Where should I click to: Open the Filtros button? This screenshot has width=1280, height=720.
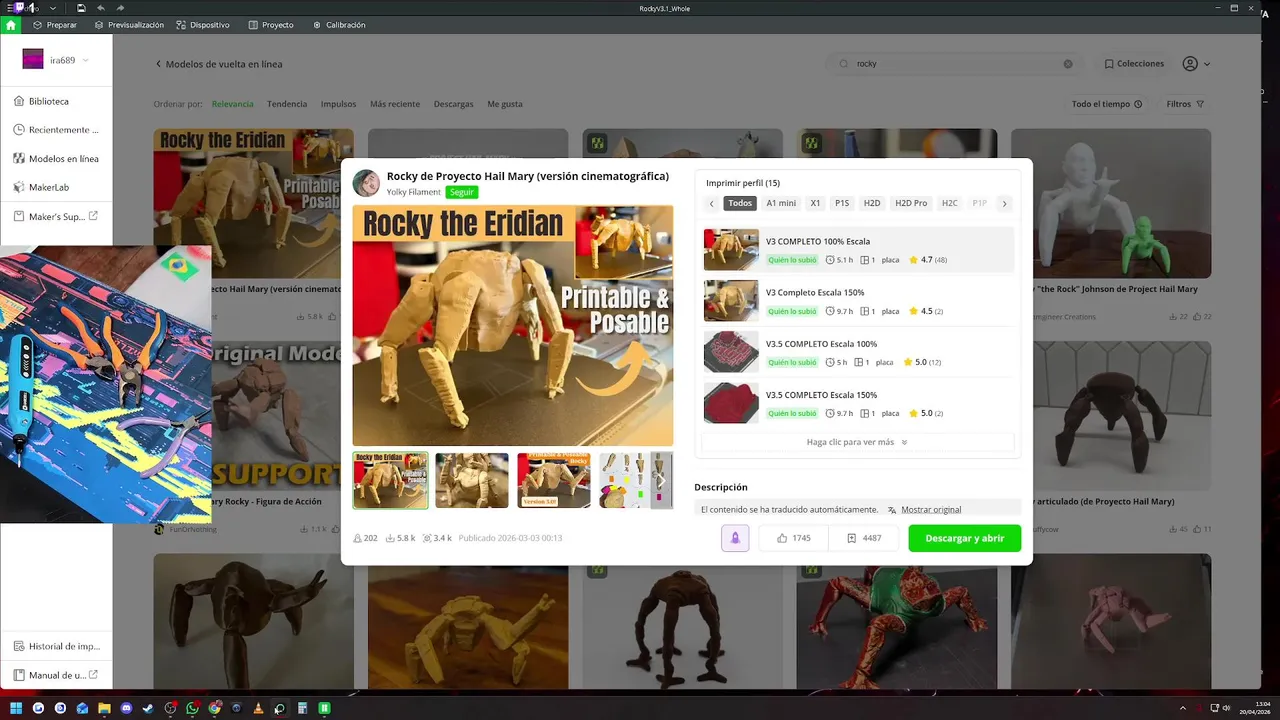click(x=1185, y=104)
